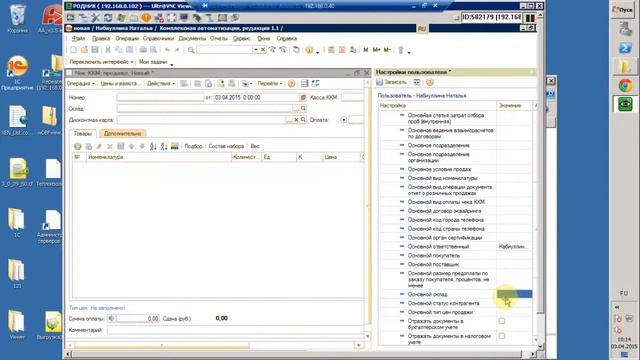Click the orange help icon in Настройки пользователя
Viewport: 640px width, 360px height.
pyautogui.click(x=429, y=82)
